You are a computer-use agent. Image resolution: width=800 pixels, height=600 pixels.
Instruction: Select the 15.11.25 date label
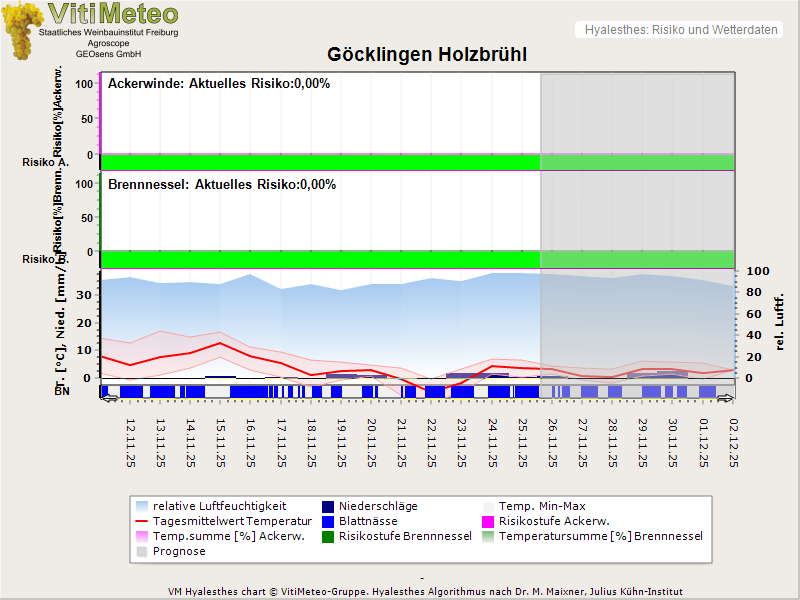(220, 443)
